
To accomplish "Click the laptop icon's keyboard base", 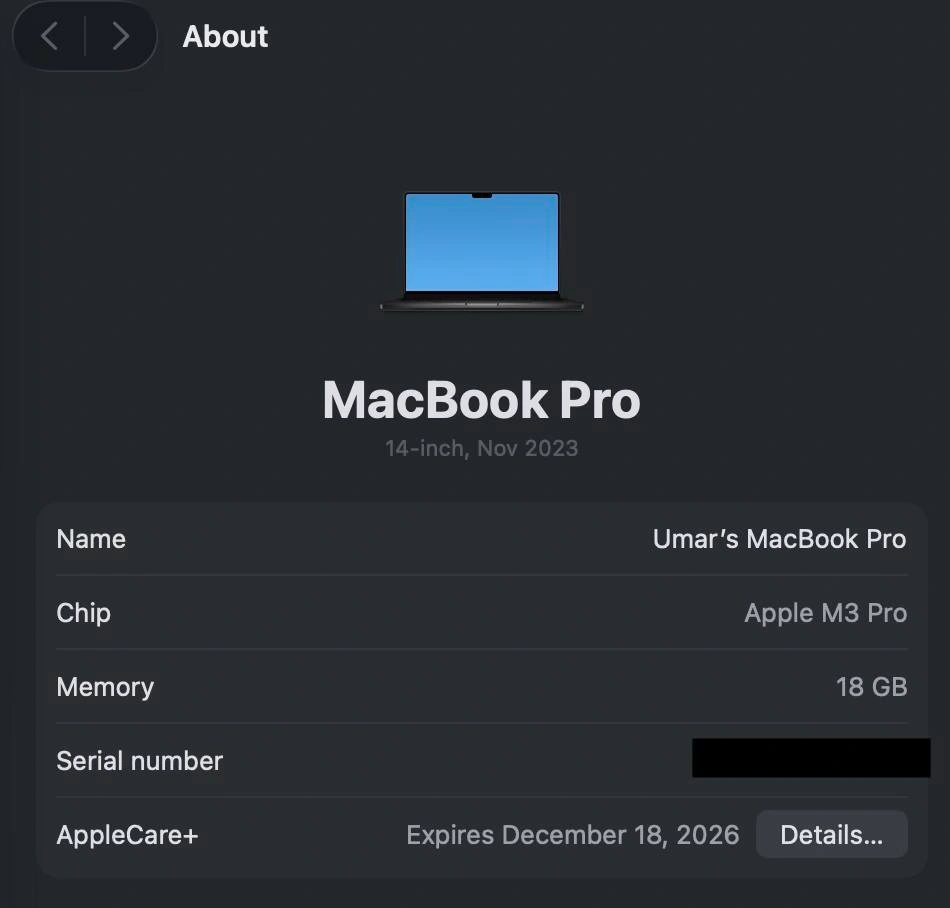I will [x=481, y=303].
